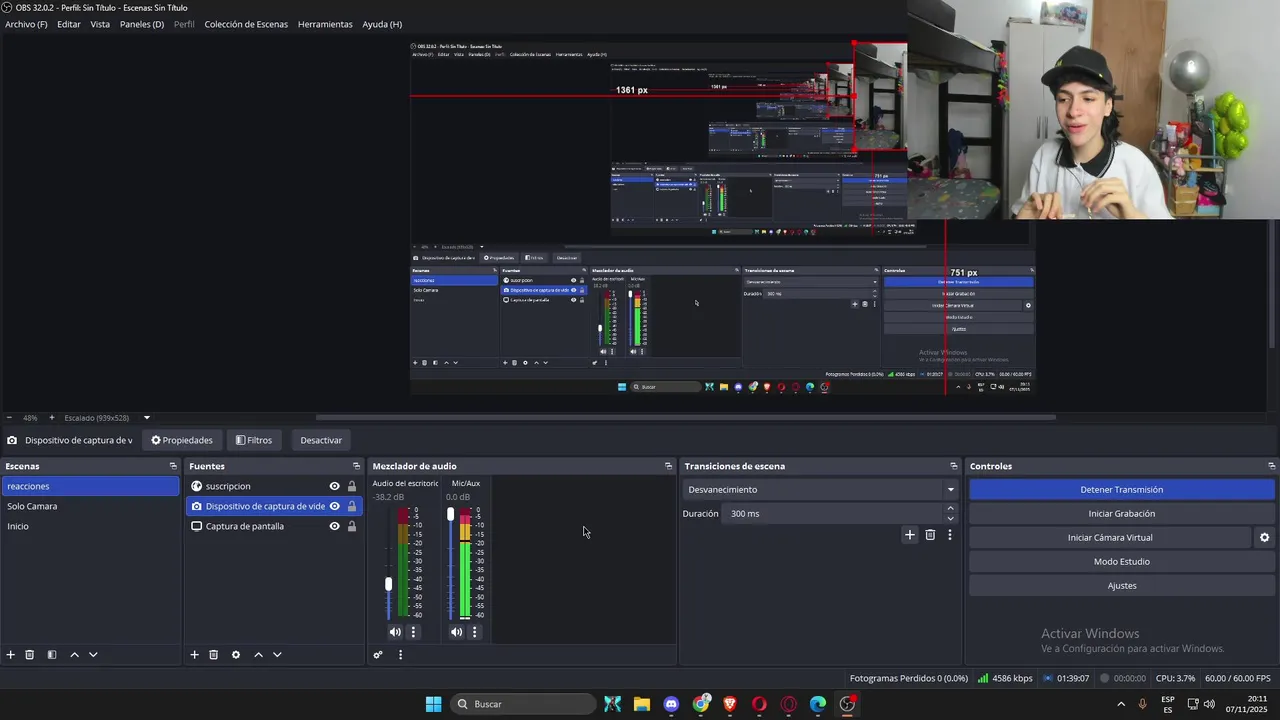
Task: Open Mic/Aux three-dot options menu
Action: pyautogui.click(x=475, y=632)
